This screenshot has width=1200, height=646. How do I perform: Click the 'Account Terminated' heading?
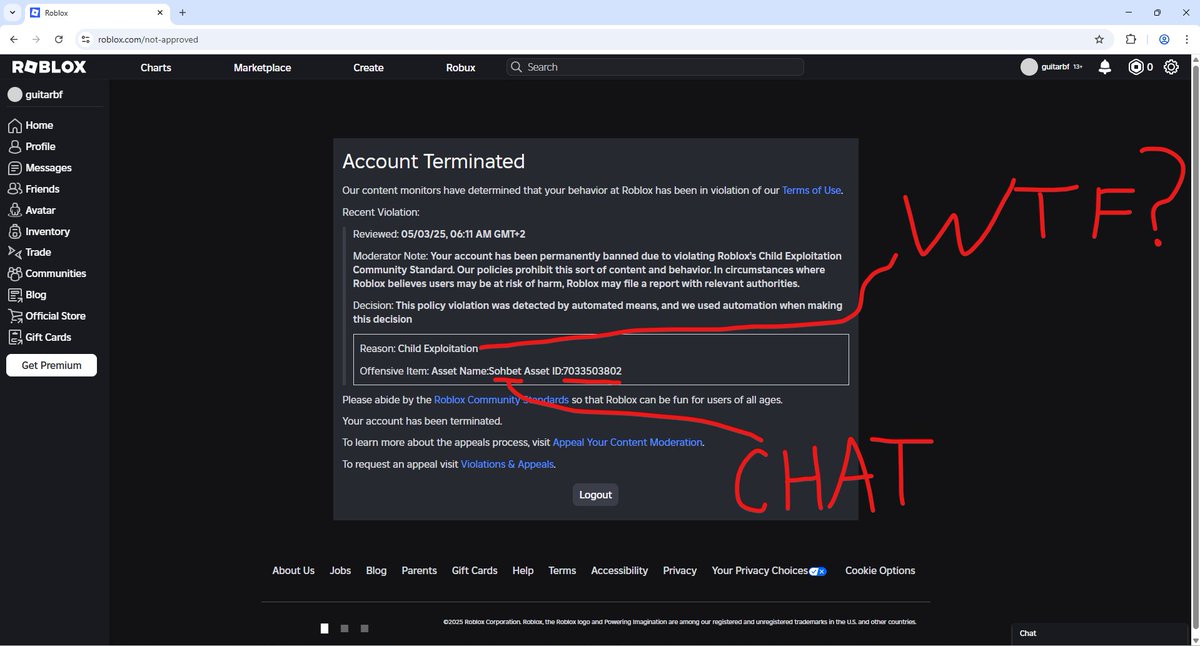pos(433,161)
